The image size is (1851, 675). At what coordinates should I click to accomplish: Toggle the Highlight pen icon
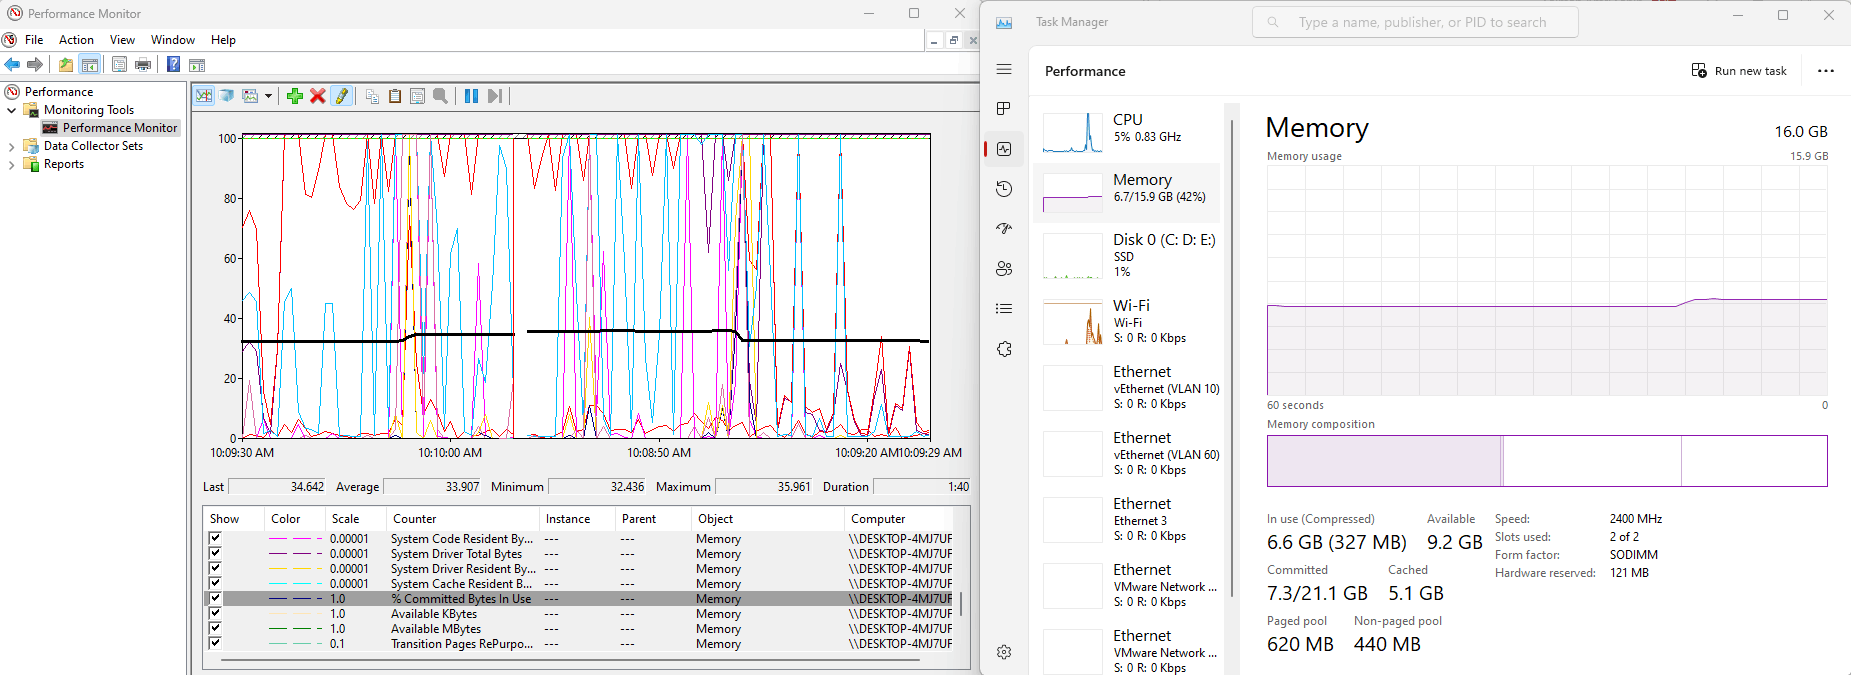342,96
